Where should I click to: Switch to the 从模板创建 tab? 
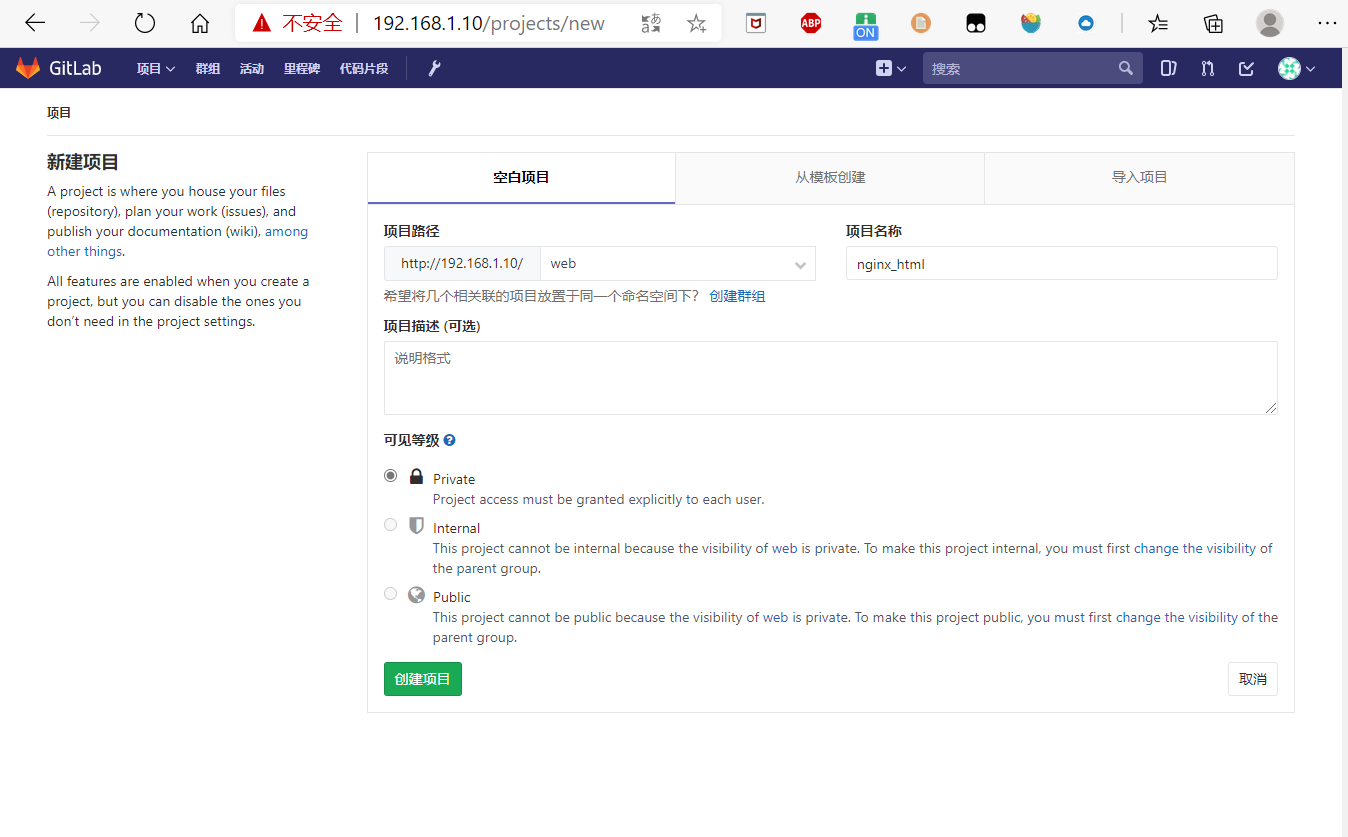(830, 178)
